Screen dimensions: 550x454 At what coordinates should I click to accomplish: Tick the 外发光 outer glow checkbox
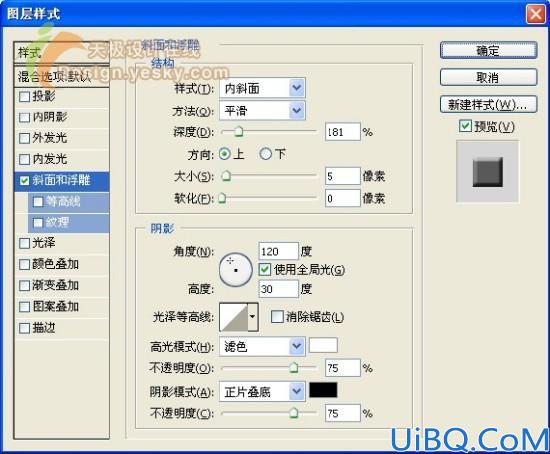[x=24, y=138]
